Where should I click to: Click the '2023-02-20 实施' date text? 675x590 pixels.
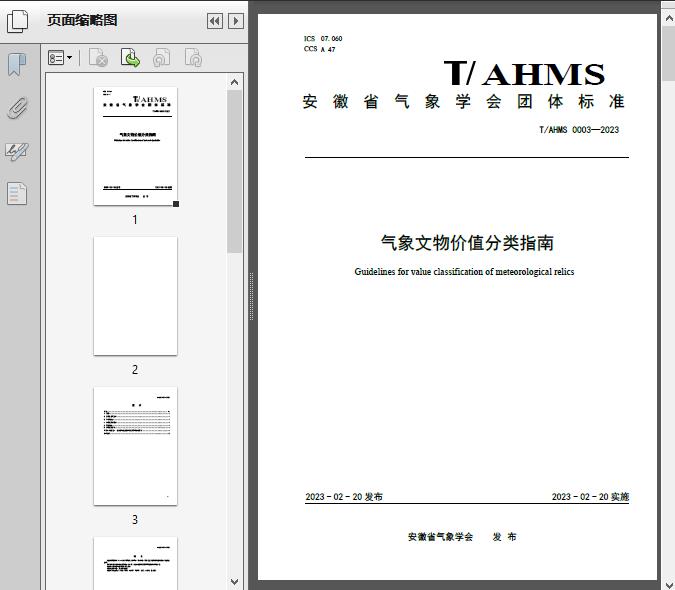coord(591,497)
